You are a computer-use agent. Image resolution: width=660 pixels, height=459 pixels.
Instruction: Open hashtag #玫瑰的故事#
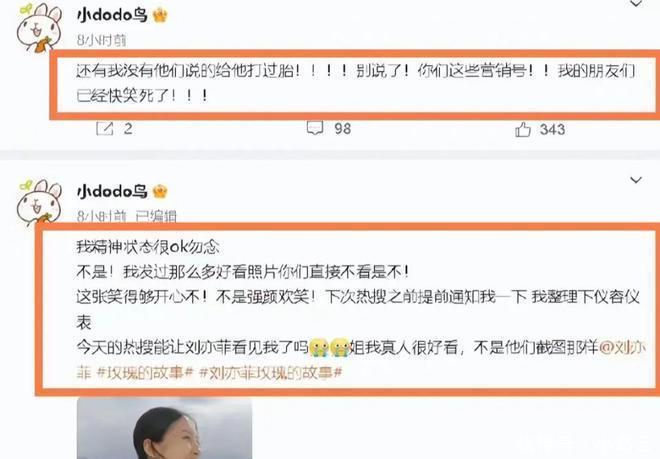tap(145, 373)
